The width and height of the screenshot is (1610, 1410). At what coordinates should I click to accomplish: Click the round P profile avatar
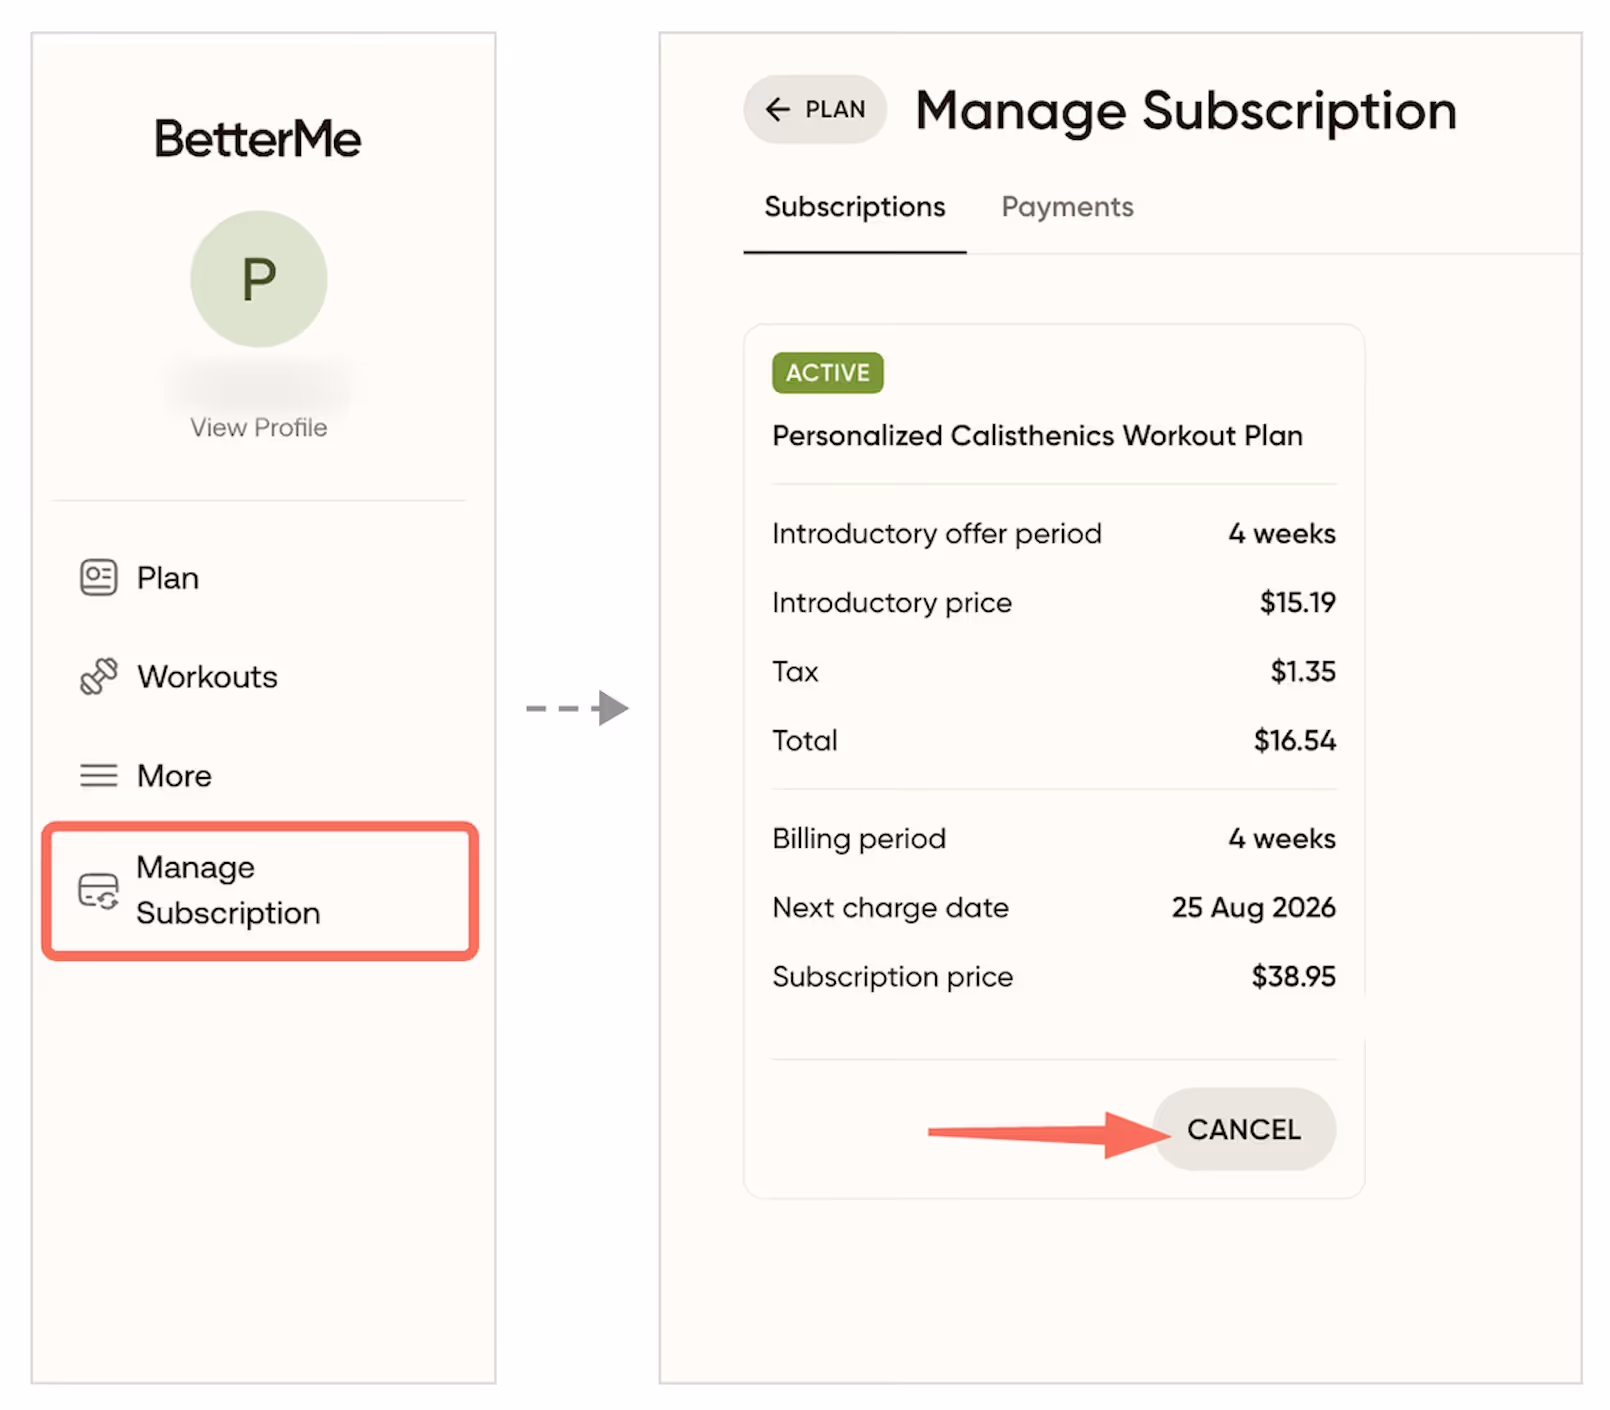(259, 279)
